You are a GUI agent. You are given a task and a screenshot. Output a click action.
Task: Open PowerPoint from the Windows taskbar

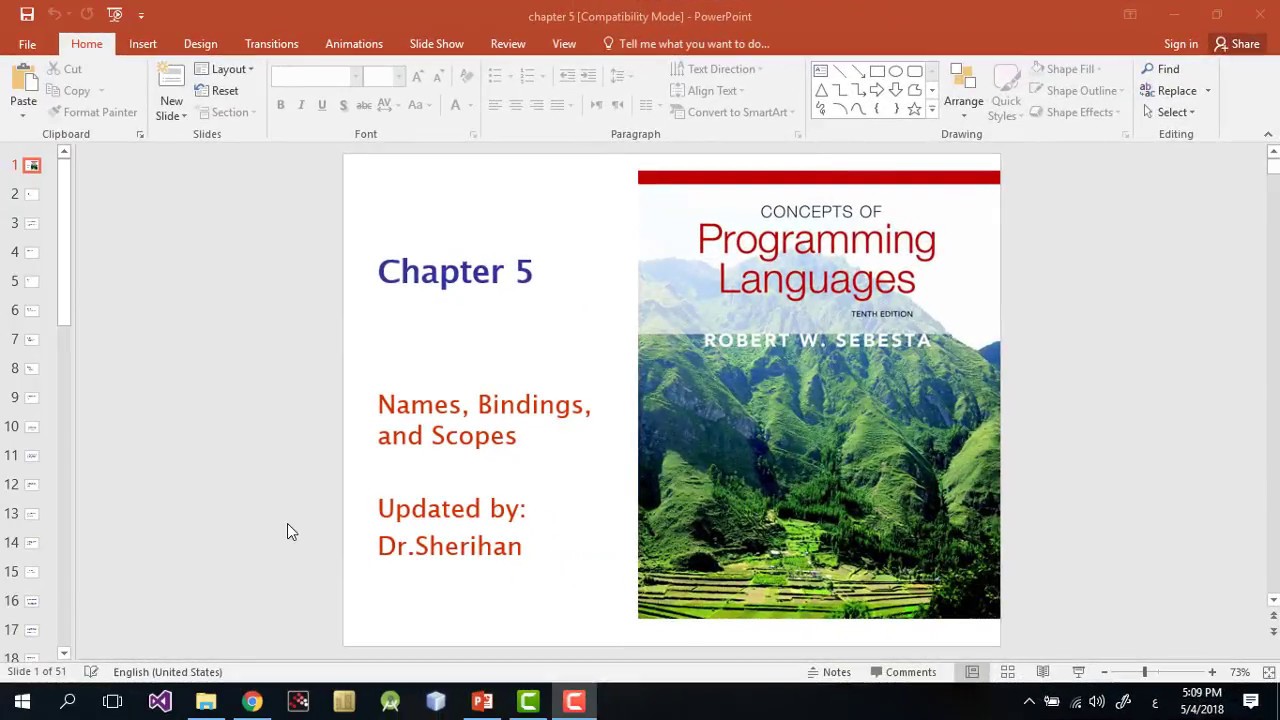(482, 701)
